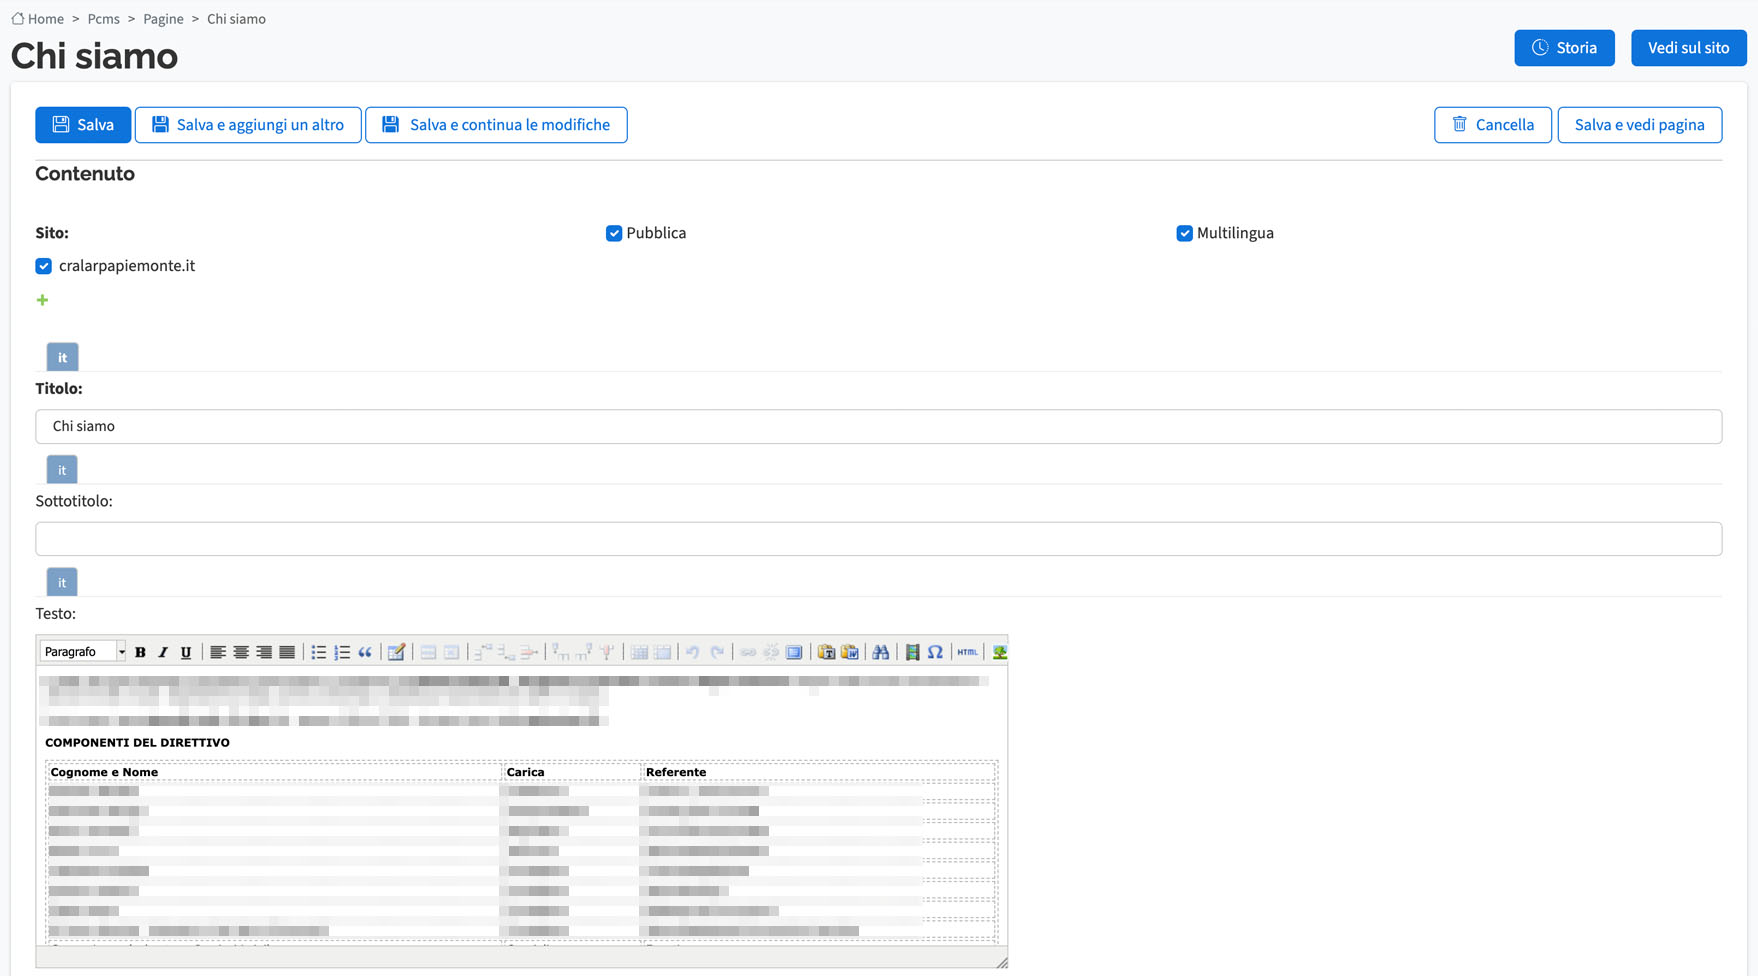The width and height of the screenshot is (1758, 976).
Task: Click the upload image icon at toolbar end
Action: tap(999, 652)
